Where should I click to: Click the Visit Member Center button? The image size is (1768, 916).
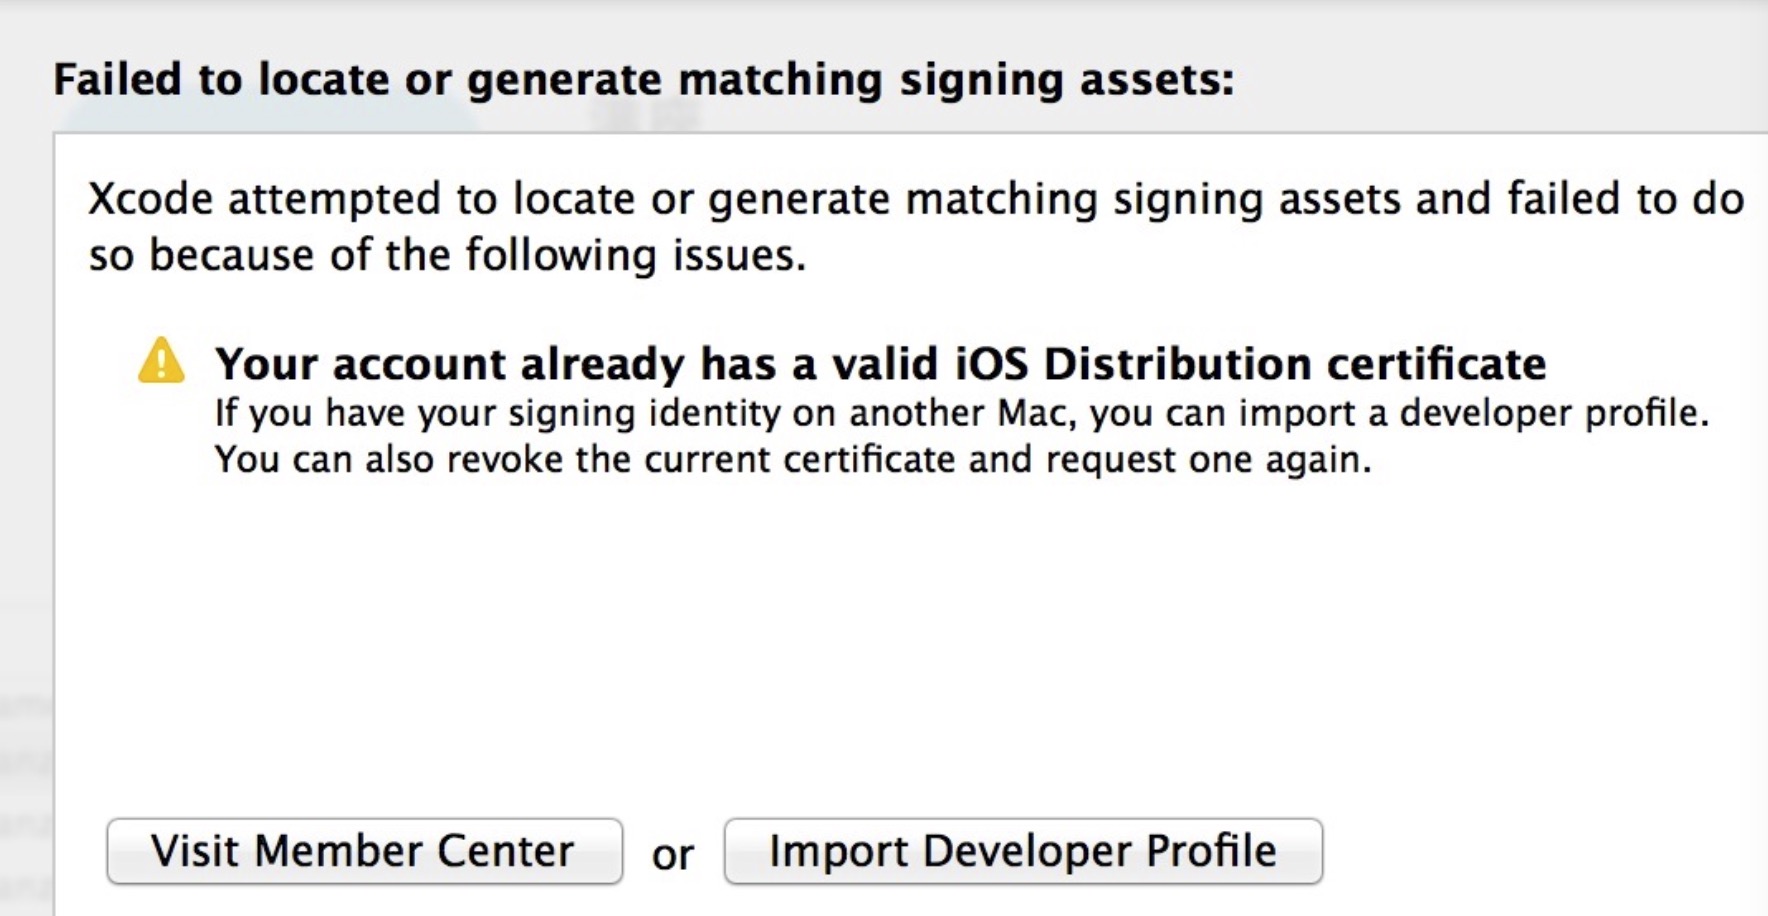364,851
